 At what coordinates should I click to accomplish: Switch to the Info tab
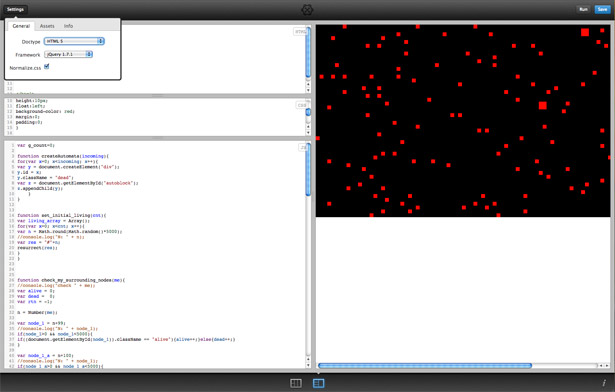point(68,26)
